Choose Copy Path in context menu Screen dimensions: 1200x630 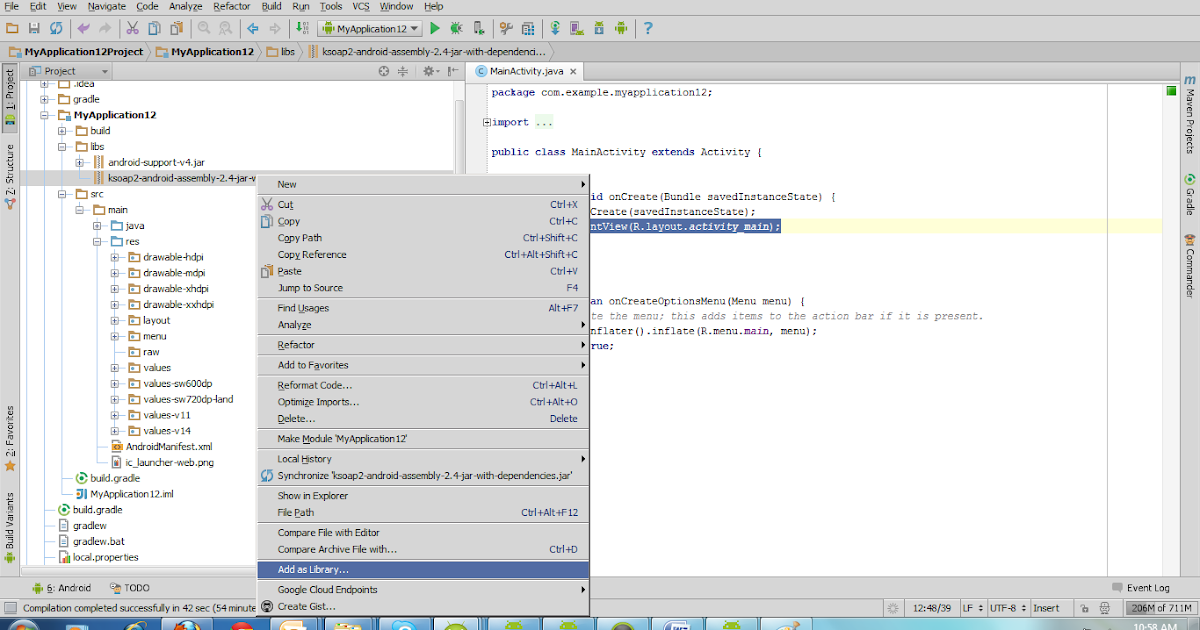(x=424, y=238)
